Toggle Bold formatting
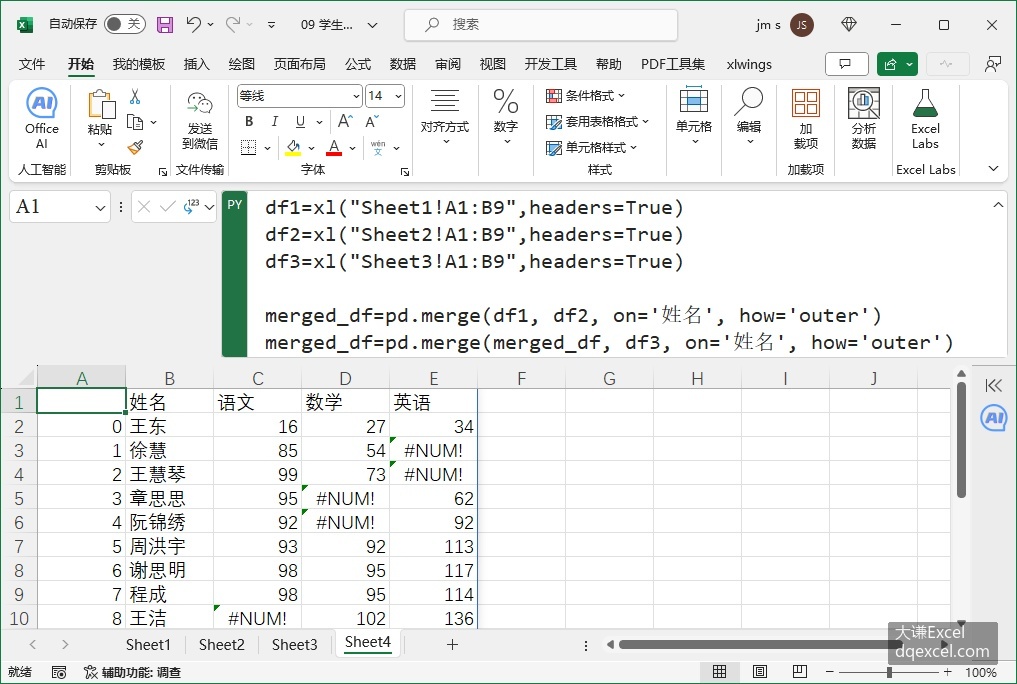 [x=249, y=121]
